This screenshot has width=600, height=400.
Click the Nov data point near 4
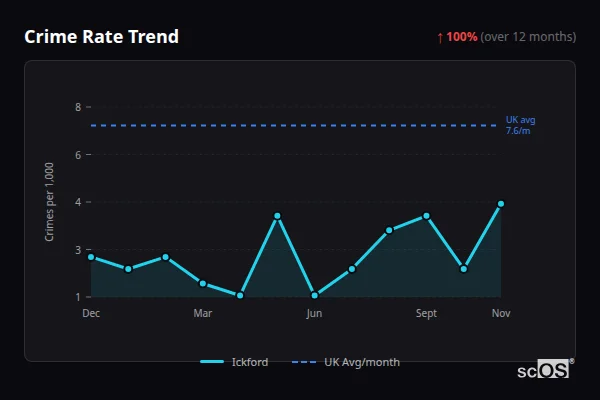point(501,204)
